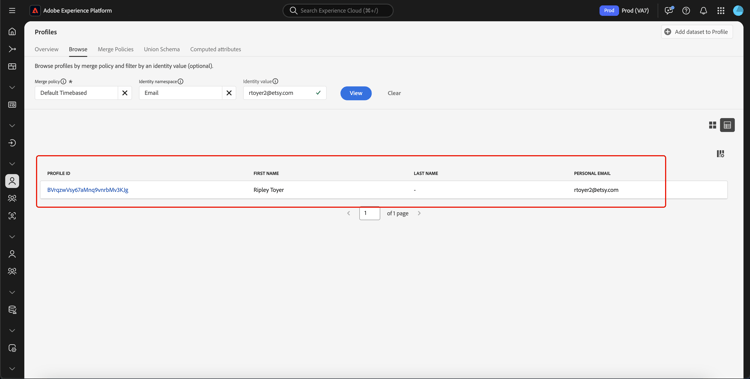
Task: Select the highlighted Profiles sidebar icon
Action: pos(12,181)
